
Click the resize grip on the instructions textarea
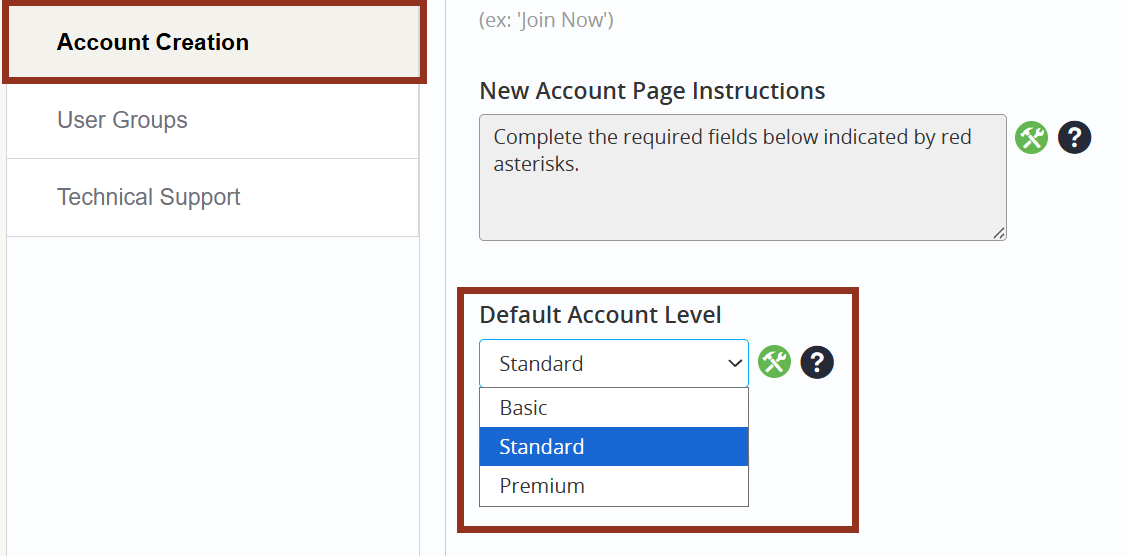pyautogui.click(x=999, y=233)
